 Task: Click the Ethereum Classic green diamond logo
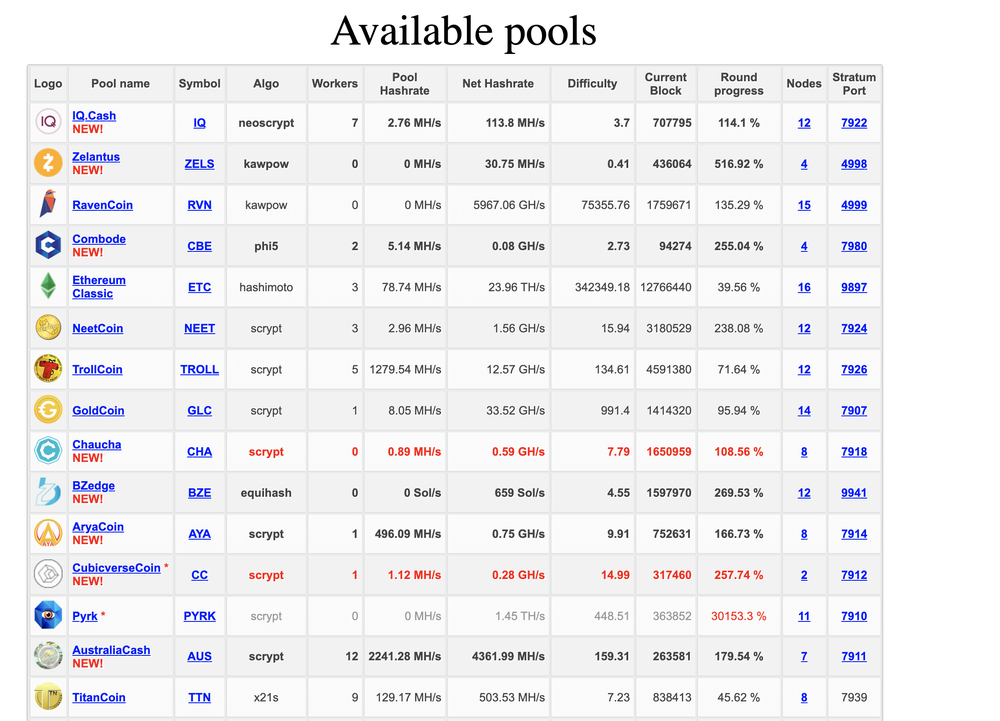(48, 286)
